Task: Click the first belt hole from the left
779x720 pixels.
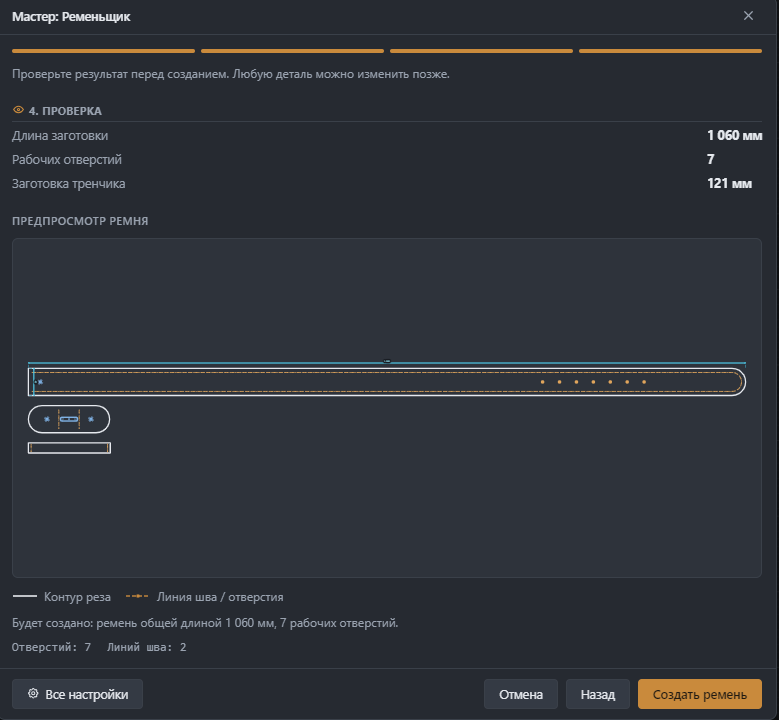Action: pos(543,382)
